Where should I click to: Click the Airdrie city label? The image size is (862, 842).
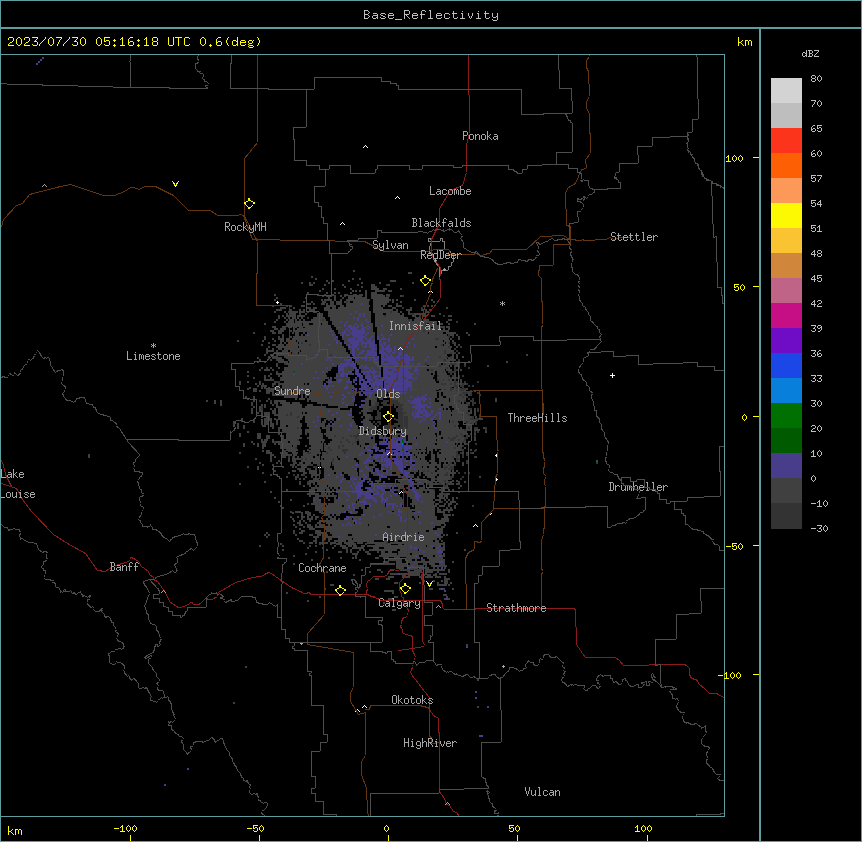tap(404, 537)
